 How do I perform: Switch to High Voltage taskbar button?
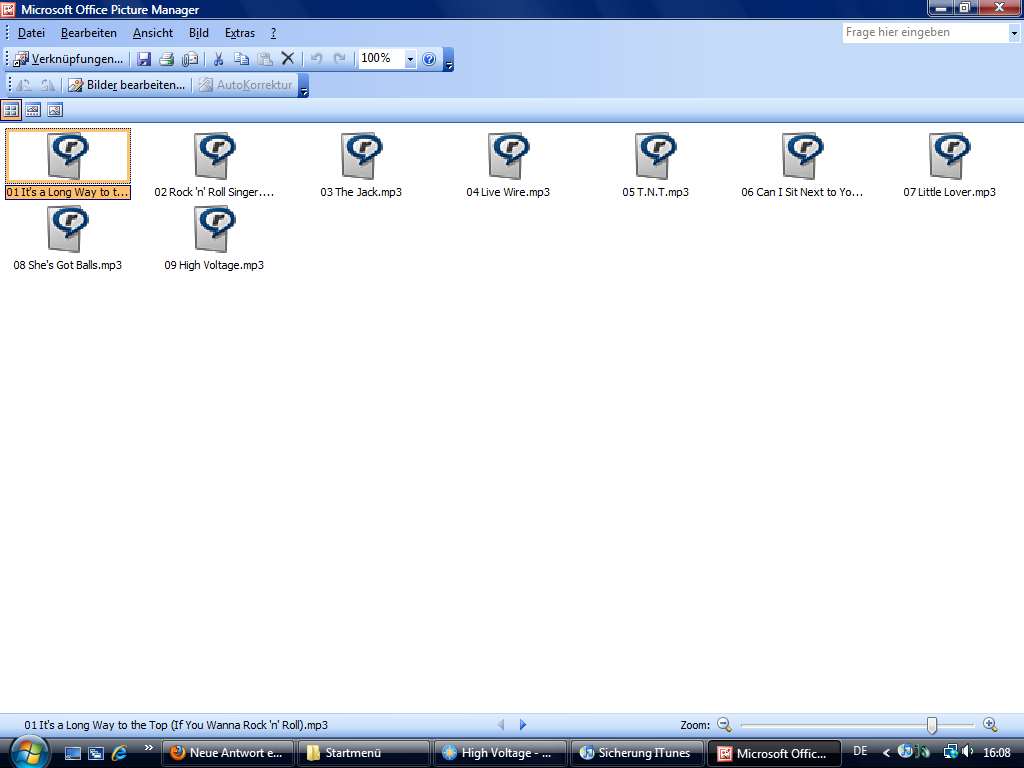tap(500, 753)
